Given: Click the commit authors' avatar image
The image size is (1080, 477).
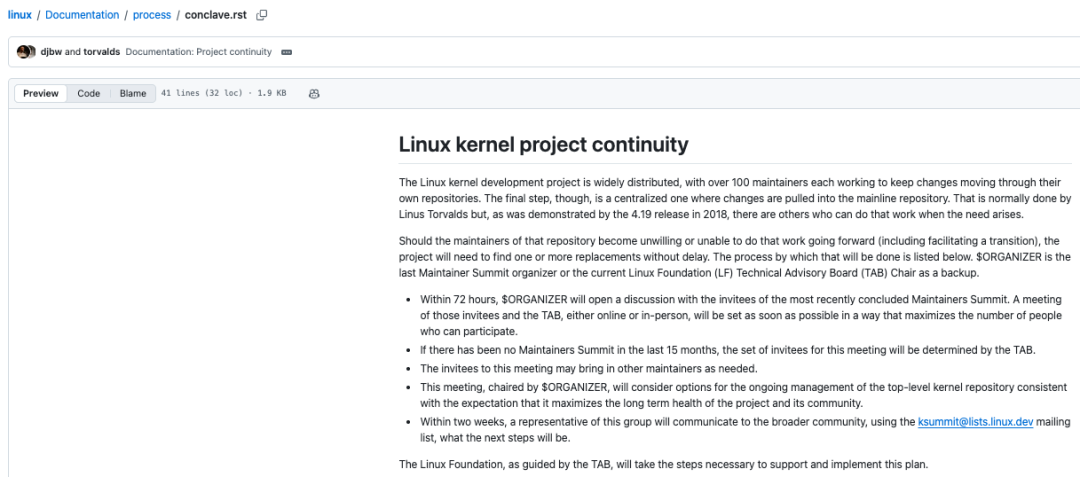Looking at the screenshot, I should (26, 52).
